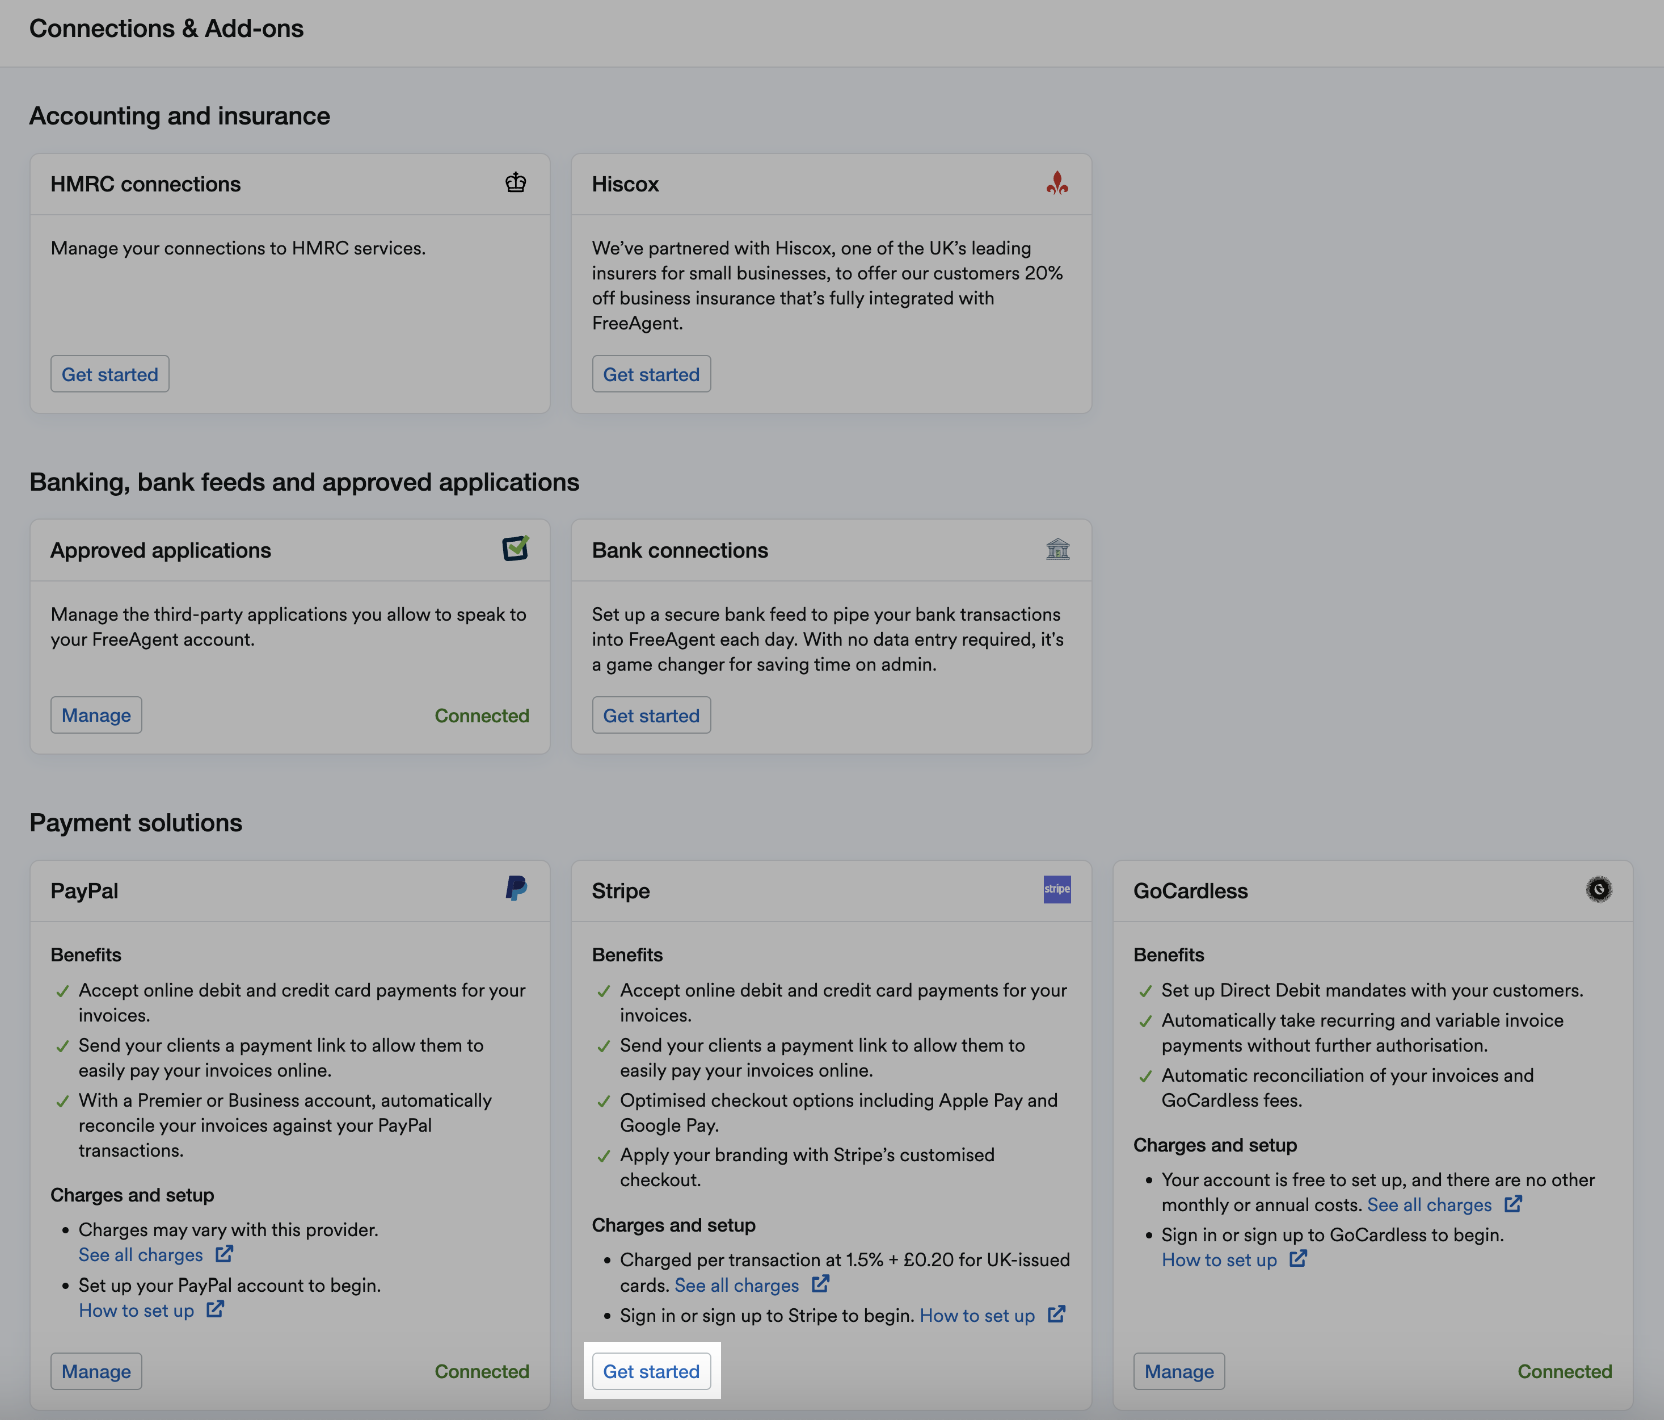
Task: Click the Stripe logo icon
Action: tap(1057, 889)
